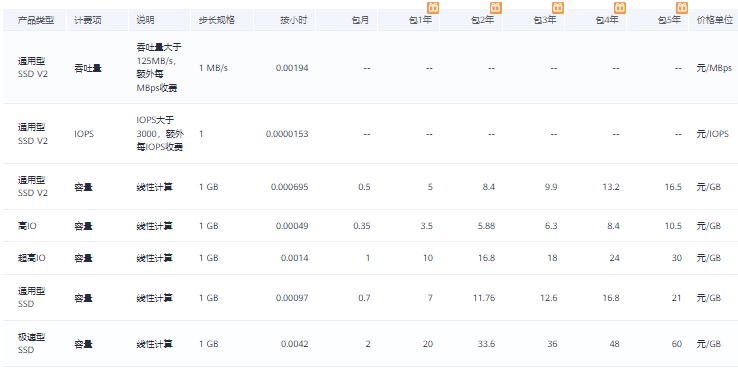
Task: Click the 通用型 SSD V2 three-year price 9.9
Action: pos(551,187)
